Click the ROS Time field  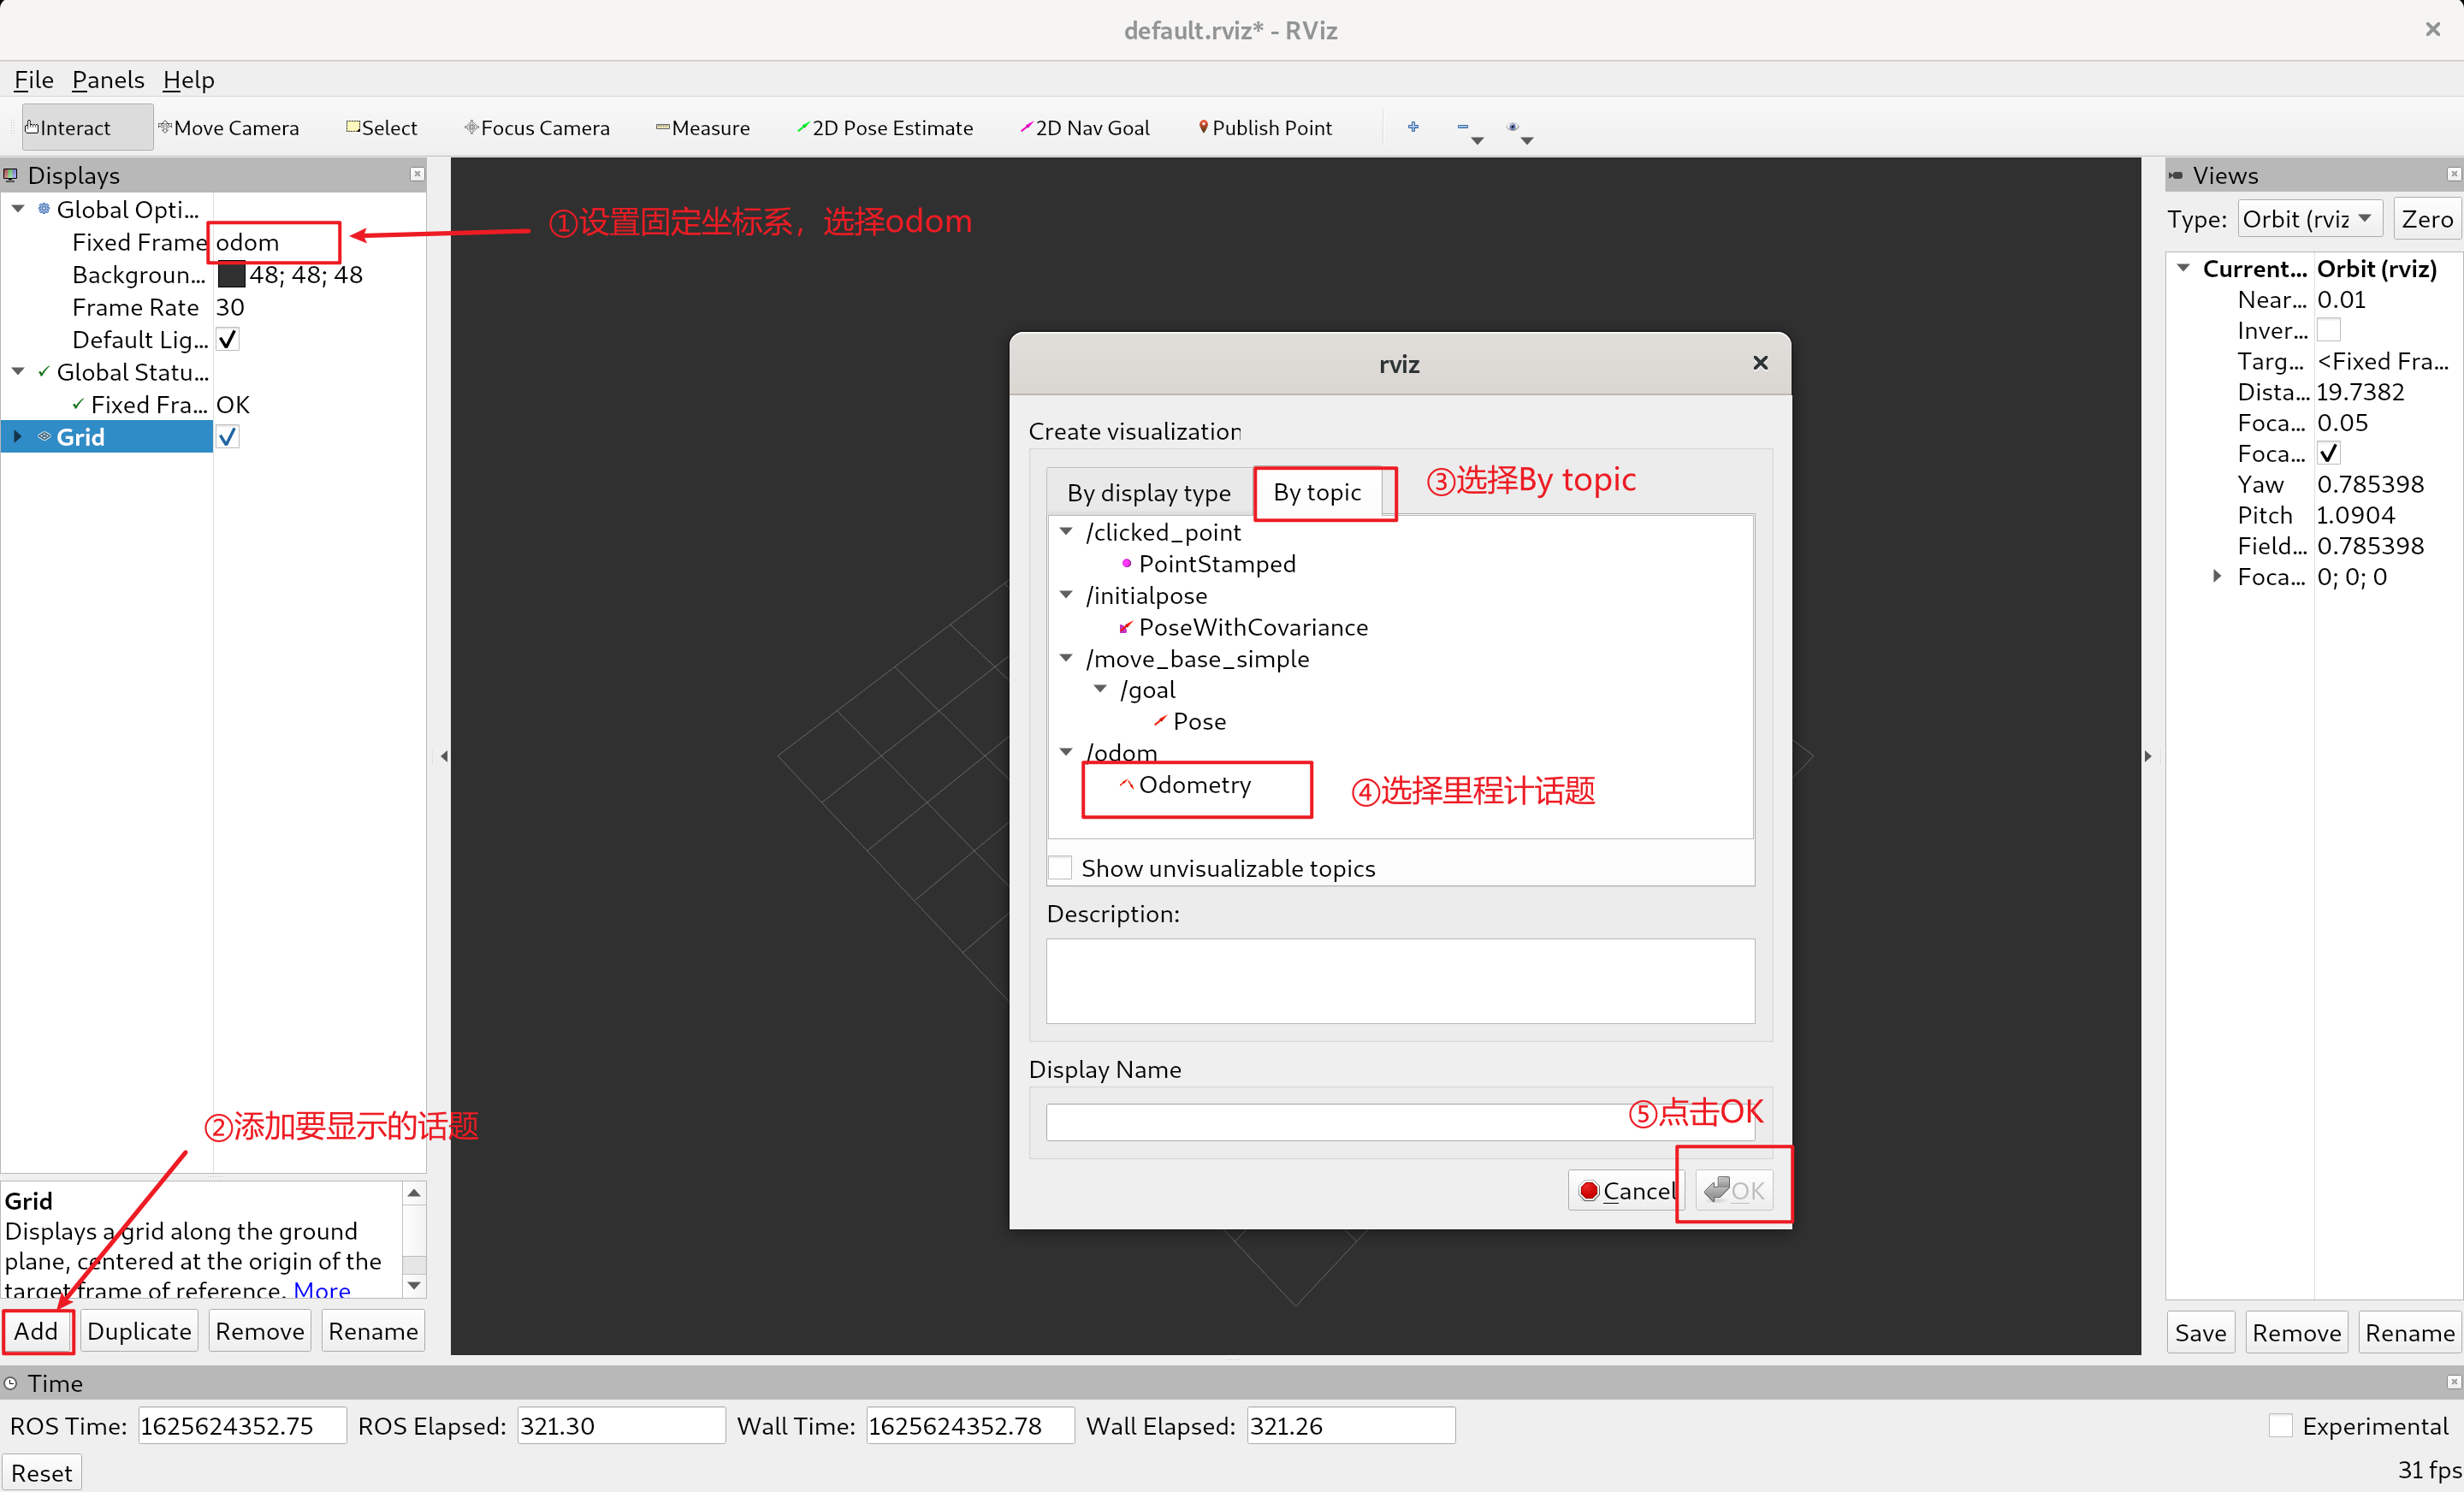point(242,1425)
